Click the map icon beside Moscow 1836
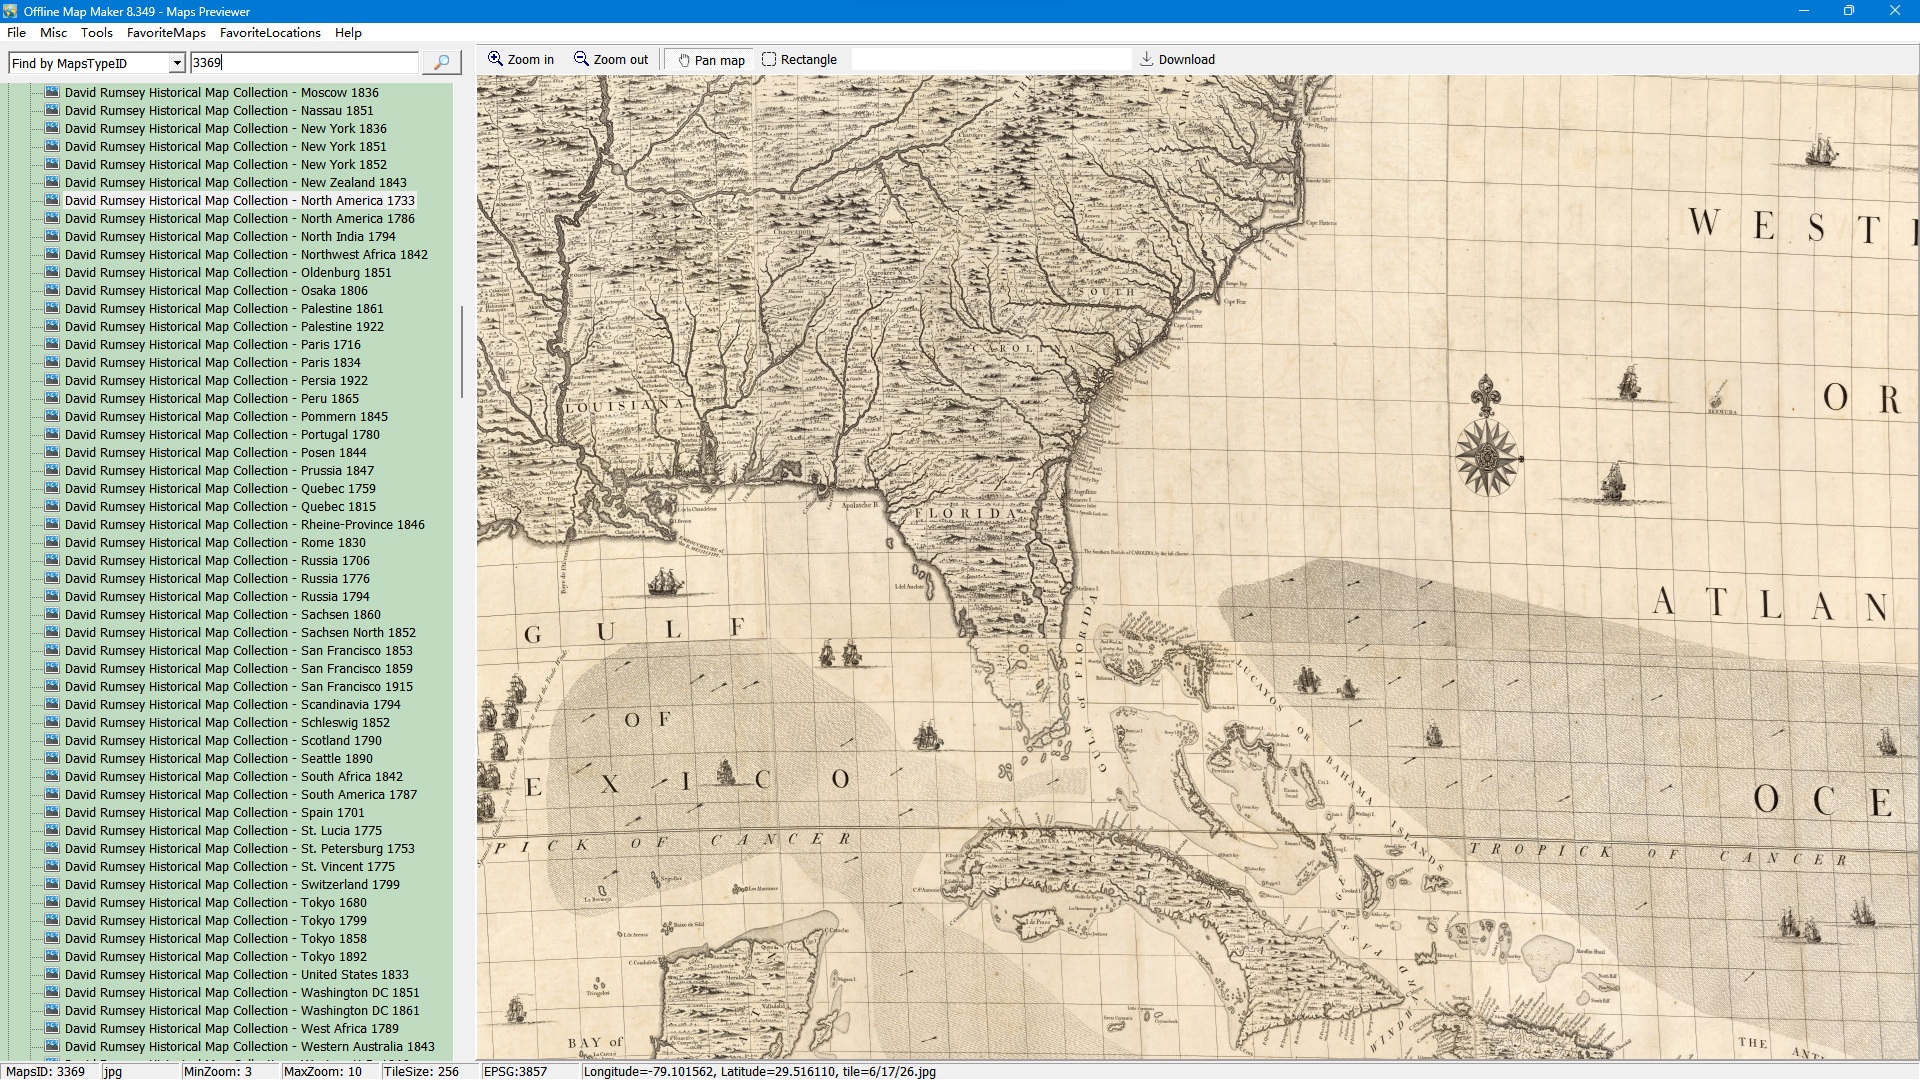Image resolution: width=1920 pixels, height=1080 pixels. pyautogui.click(x=53, y=92)
